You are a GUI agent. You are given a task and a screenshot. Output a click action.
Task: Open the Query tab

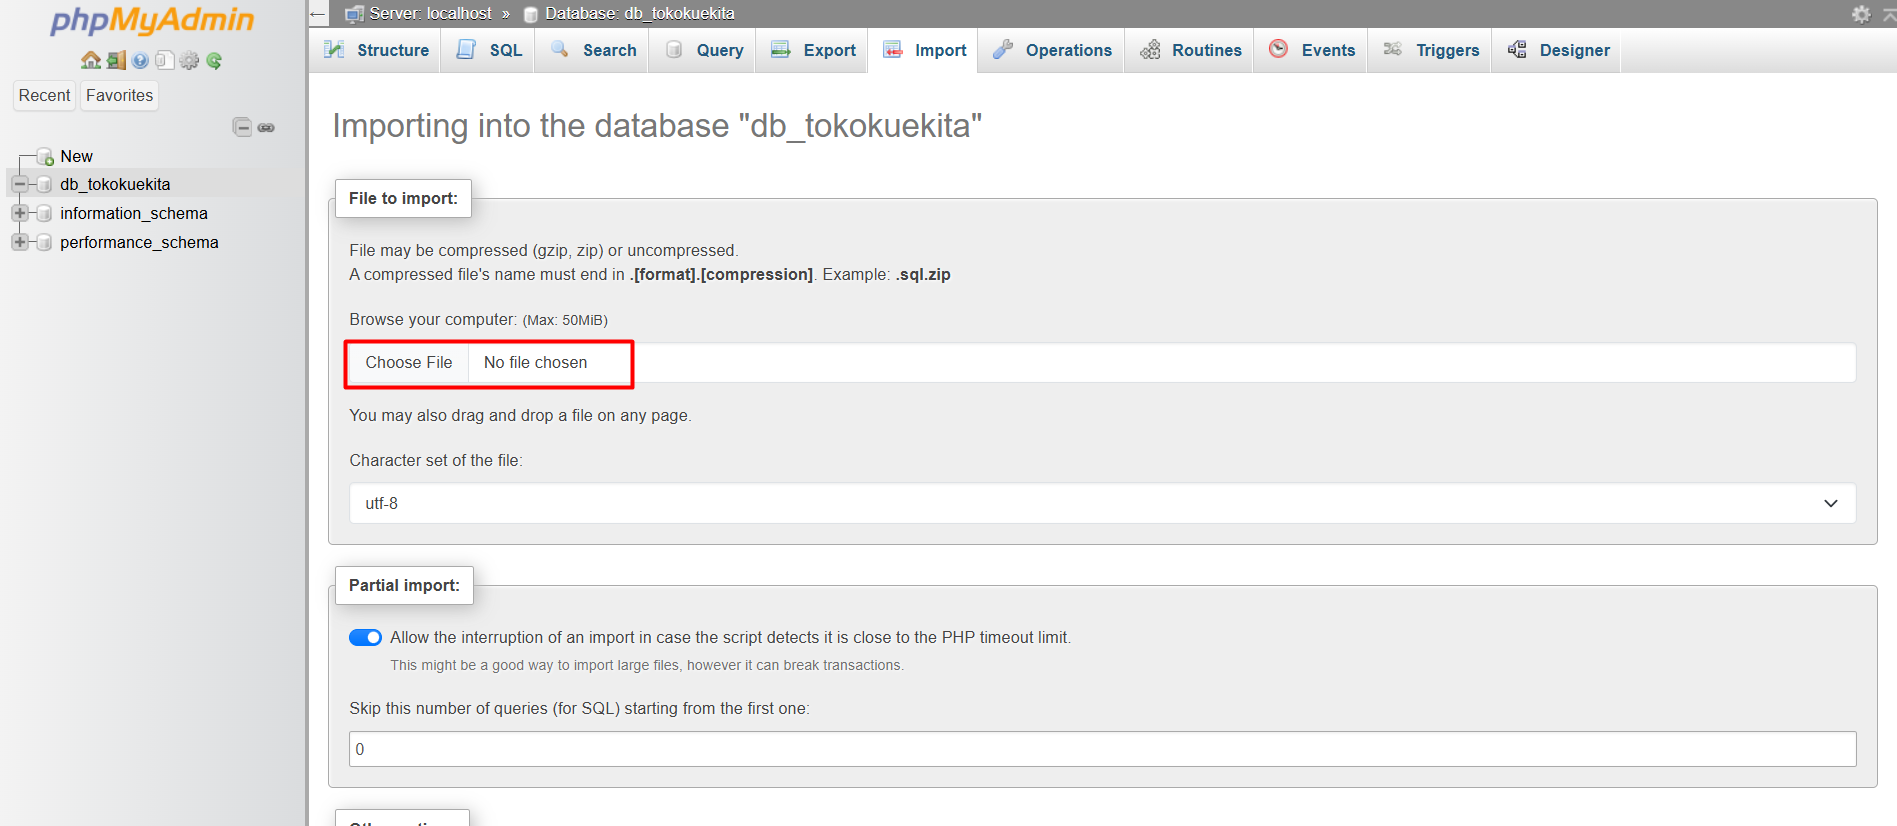704,50
